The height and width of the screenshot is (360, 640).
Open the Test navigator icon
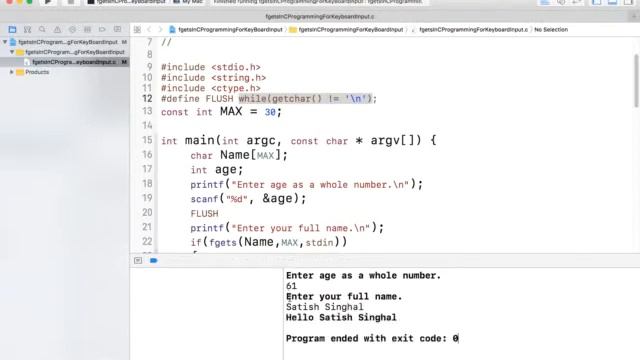(x=72, y=29)
